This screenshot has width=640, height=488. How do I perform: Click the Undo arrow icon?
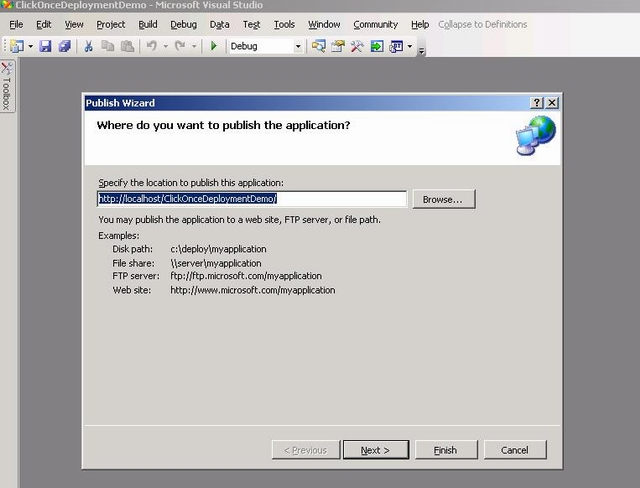pyautogui.click(x=152, y=46)
